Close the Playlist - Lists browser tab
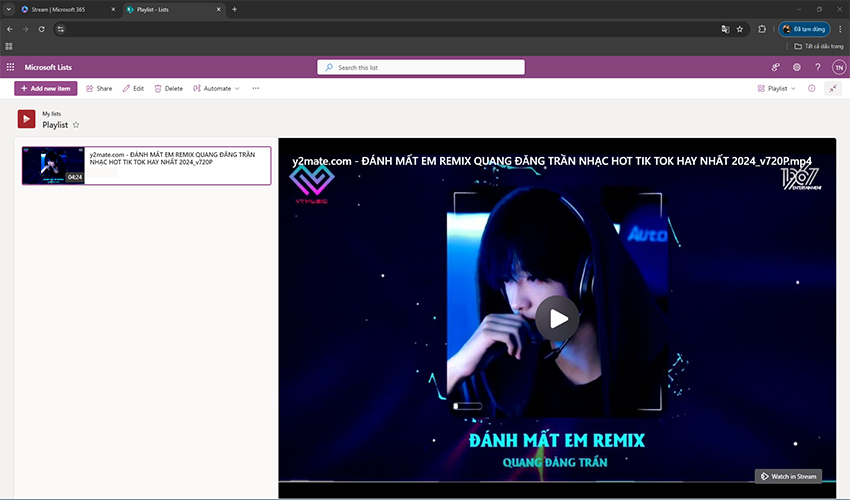Viewport: 850px width, 500px height. [x=218, y=9]
